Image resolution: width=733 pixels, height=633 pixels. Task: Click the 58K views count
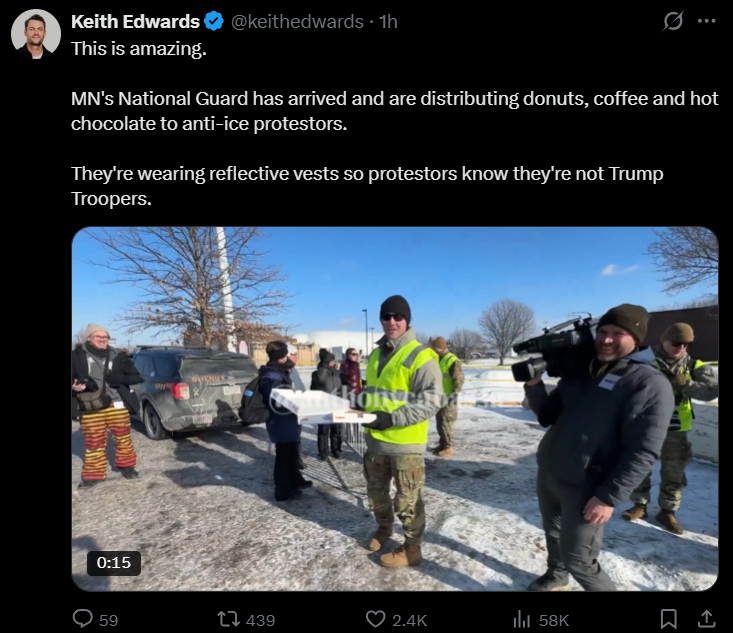tap(554, 620)
